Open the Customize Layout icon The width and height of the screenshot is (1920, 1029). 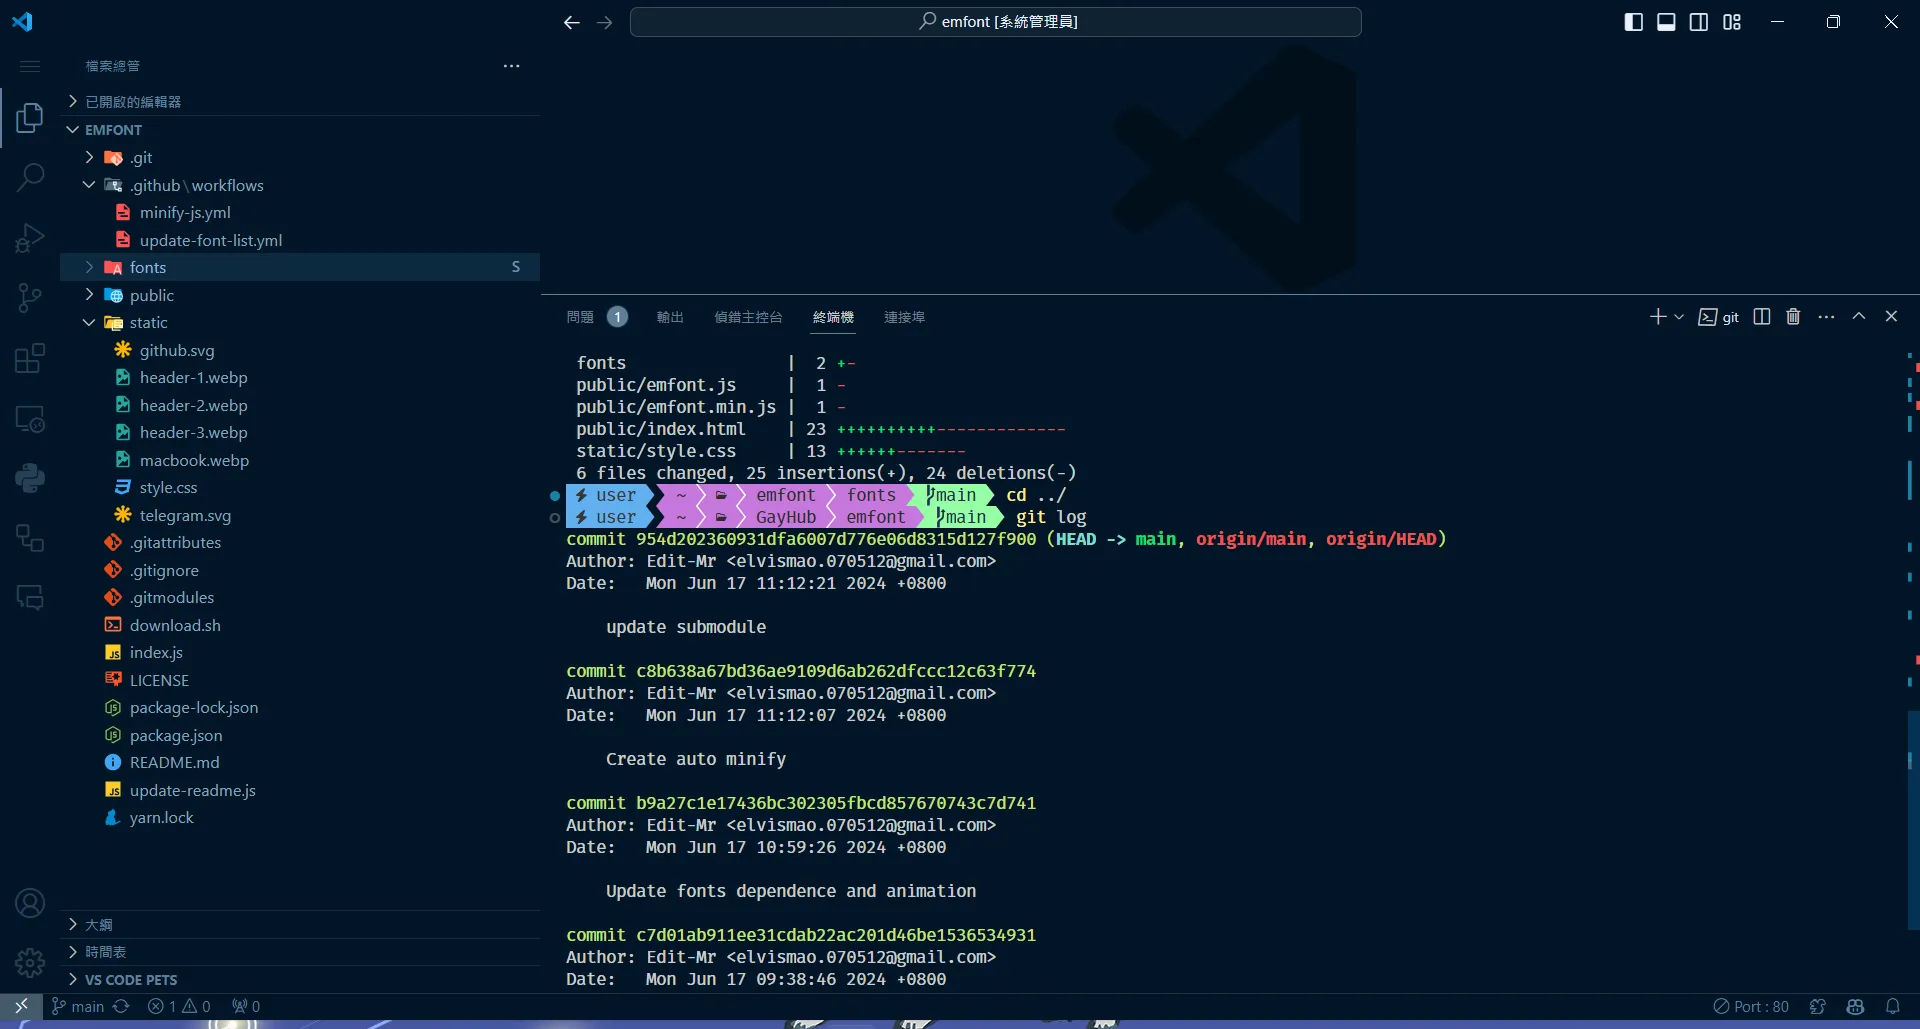1732,22
